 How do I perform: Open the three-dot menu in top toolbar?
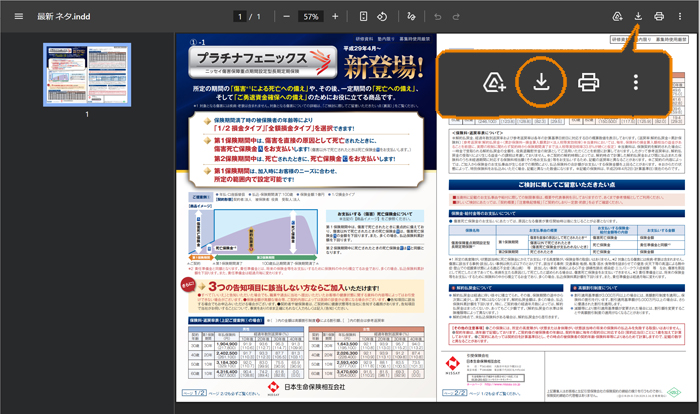[681, 16]
